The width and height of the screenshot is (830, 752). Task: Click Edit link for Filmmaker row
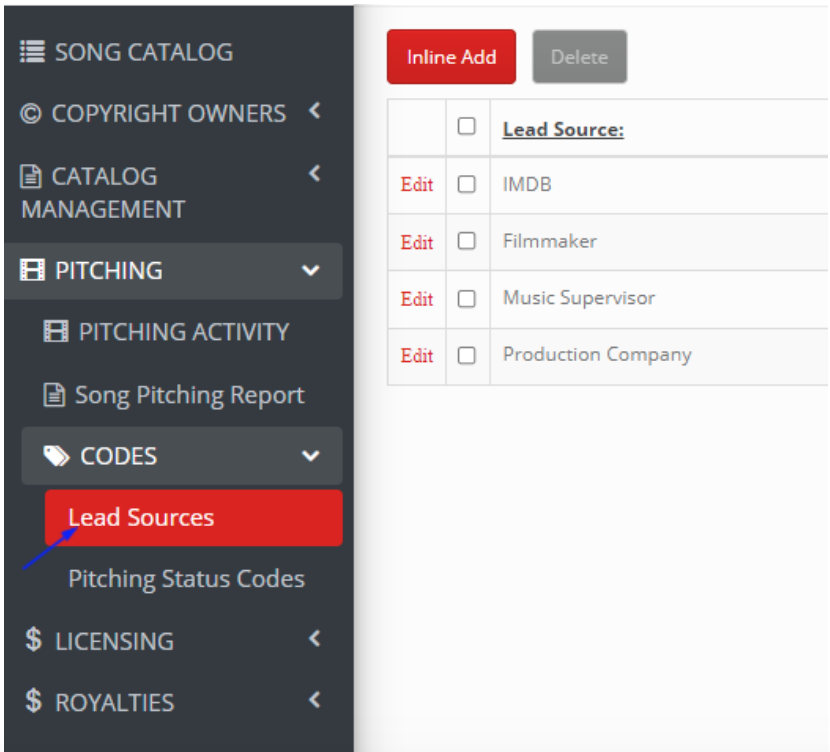[x=417, y=242]
